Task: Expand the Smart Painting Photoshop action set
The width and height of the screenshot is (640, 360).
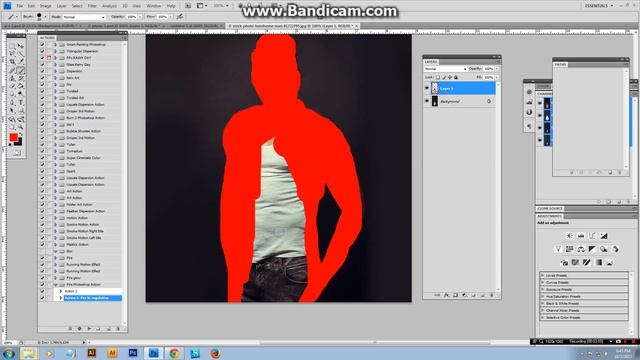Action: tap(56, 44)
